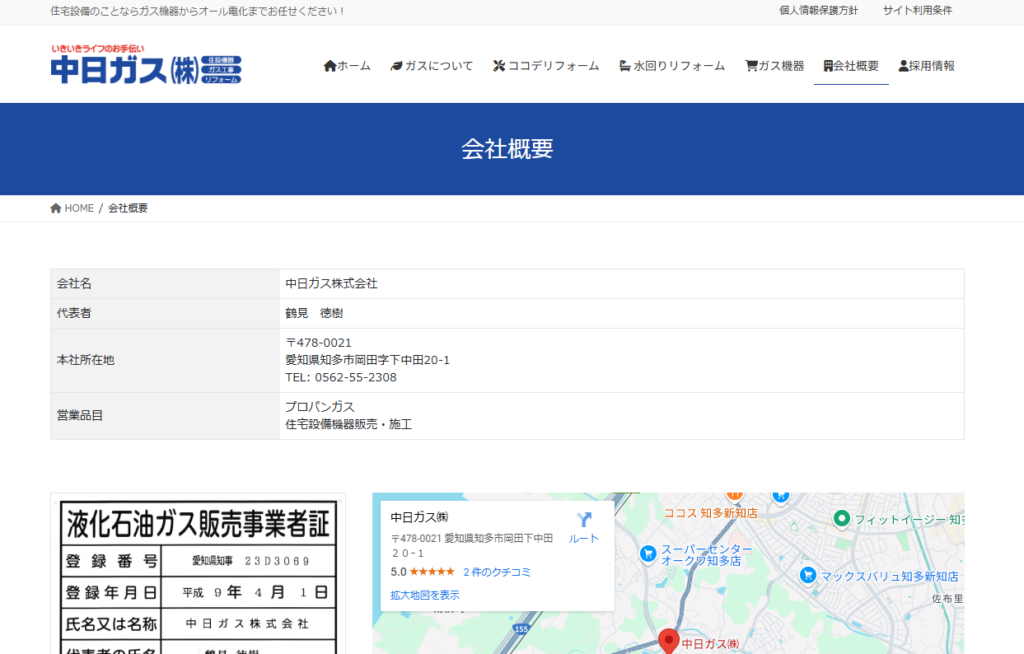Open the ホーム menu item

point(347,66)
